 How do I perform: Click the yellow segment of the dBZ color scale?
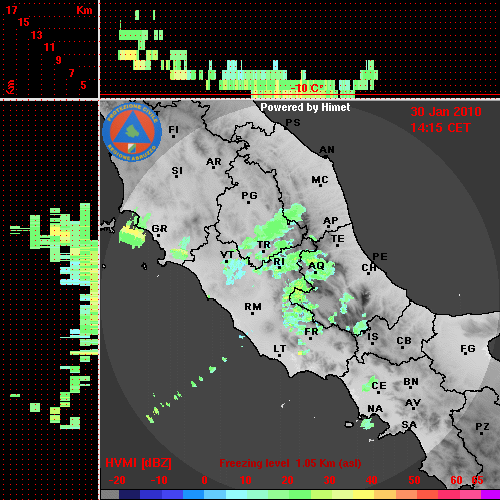pos(363,495)
